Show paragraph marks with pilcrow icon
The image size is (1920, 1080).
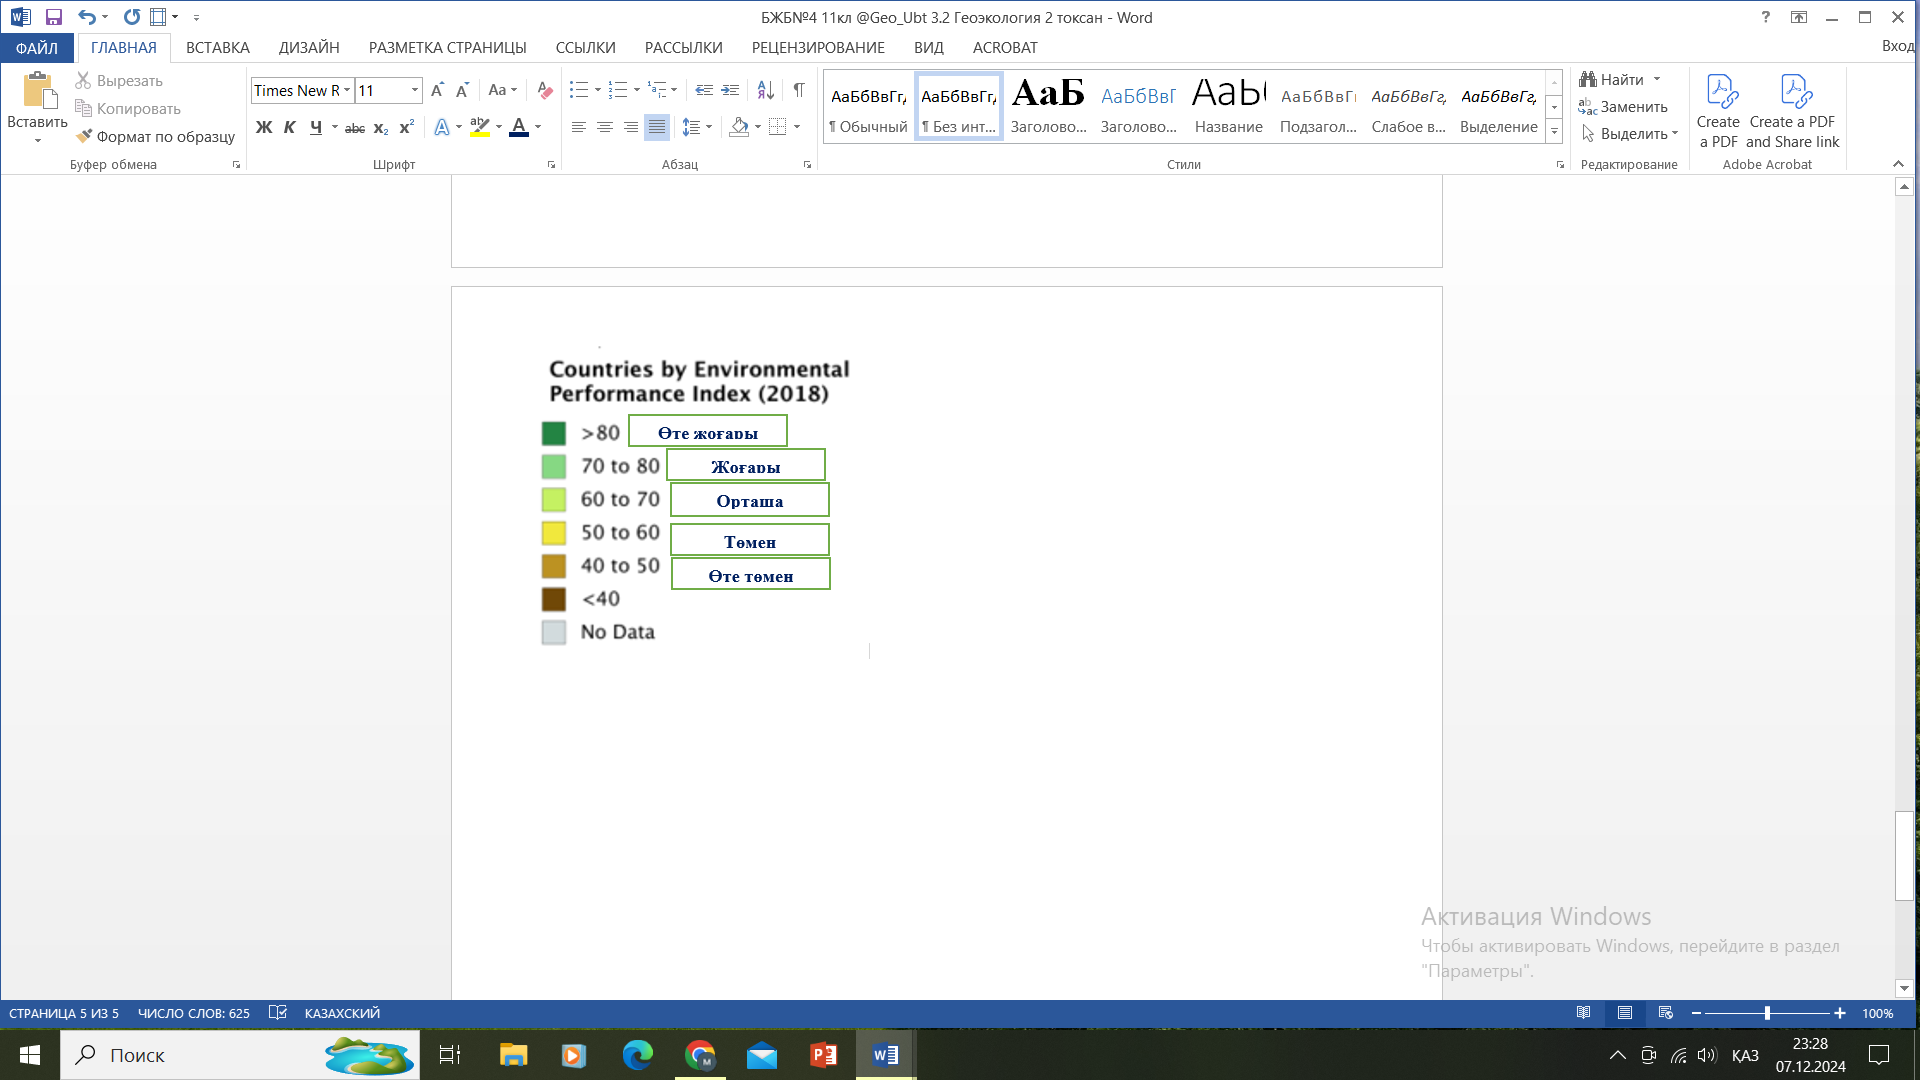point(799,90)
